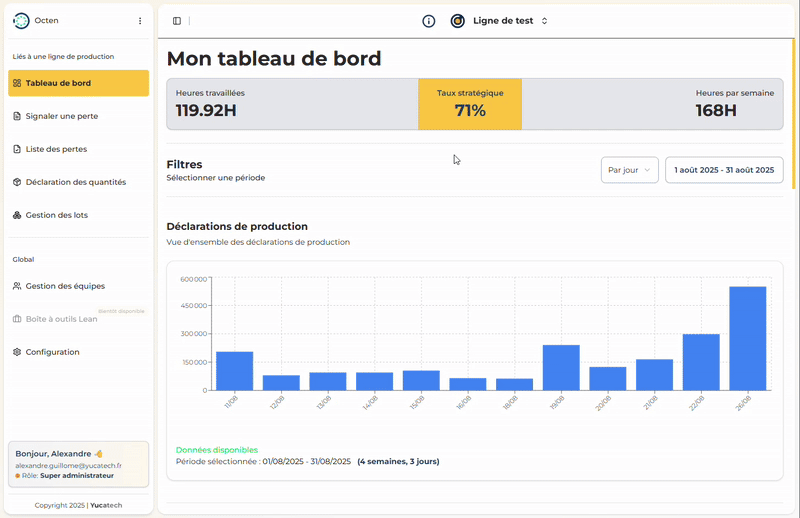Click the Gestion des lots icon

[17, 215]
